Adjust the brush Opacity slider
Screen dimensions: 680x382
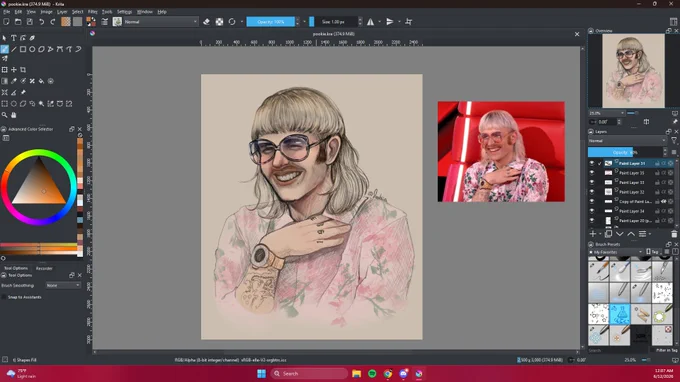point(271,22)
